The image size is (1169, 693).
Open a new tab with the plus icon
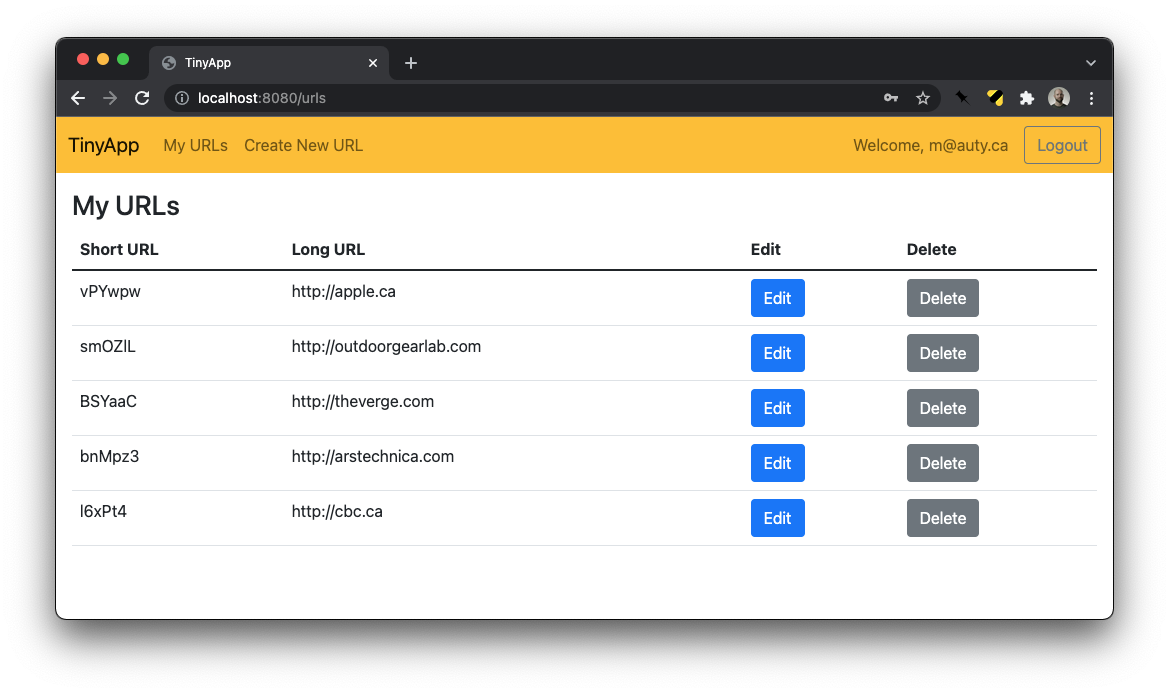tap(411, 63)
